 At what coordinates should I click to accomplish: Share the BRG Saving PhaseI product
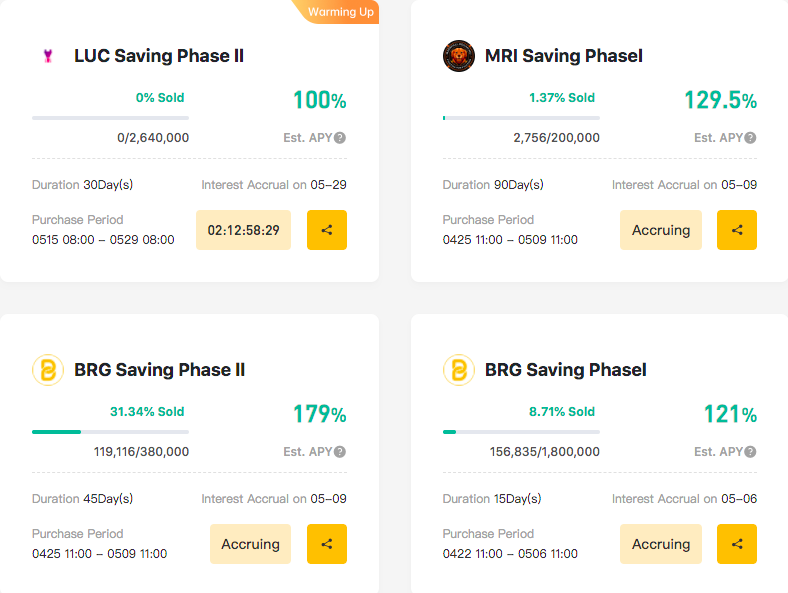pos(737,544)
